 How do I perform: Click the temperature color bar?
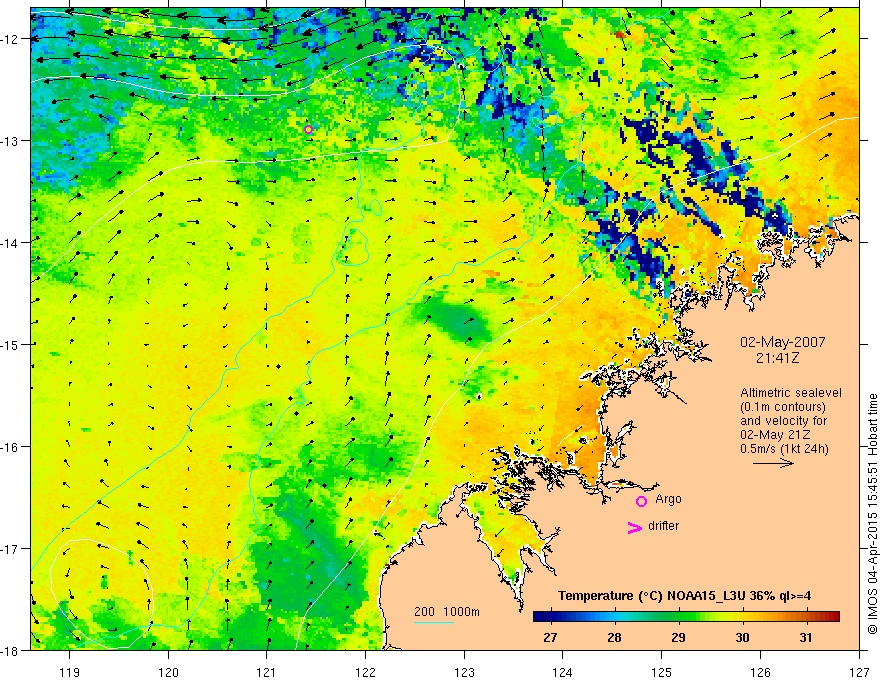(686, 616)
